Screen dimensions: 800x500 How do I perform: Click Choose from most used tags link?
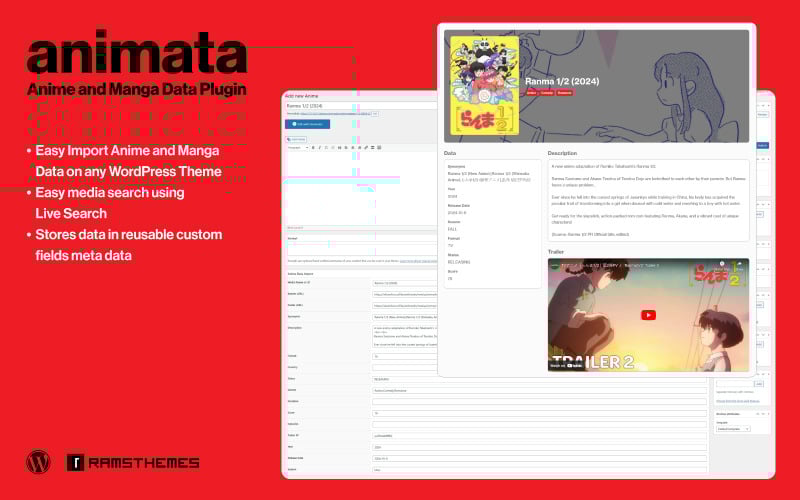738,401
